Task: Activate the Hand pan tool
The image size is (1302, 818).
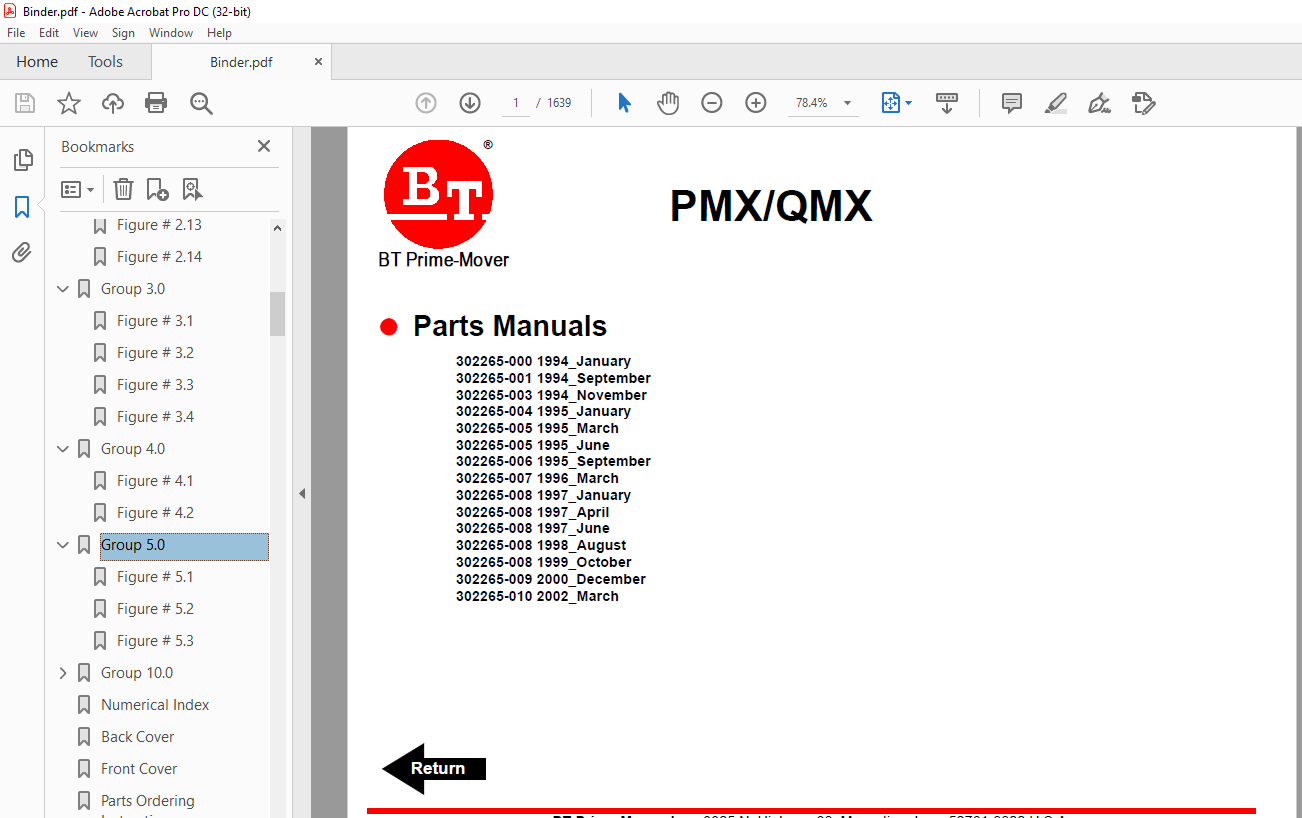Action: pyautogui.click(x=668, y=103)
